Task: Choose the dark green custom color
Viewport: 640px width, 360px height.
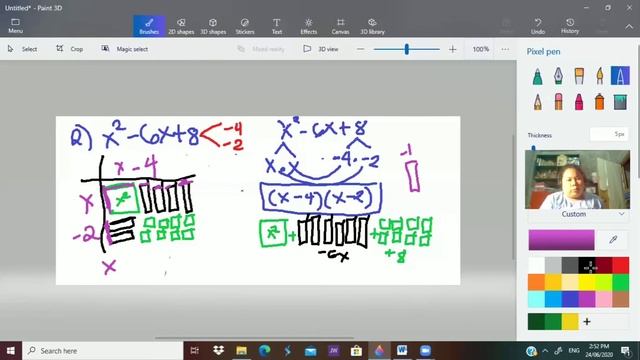Action: (x=536, y=322)
